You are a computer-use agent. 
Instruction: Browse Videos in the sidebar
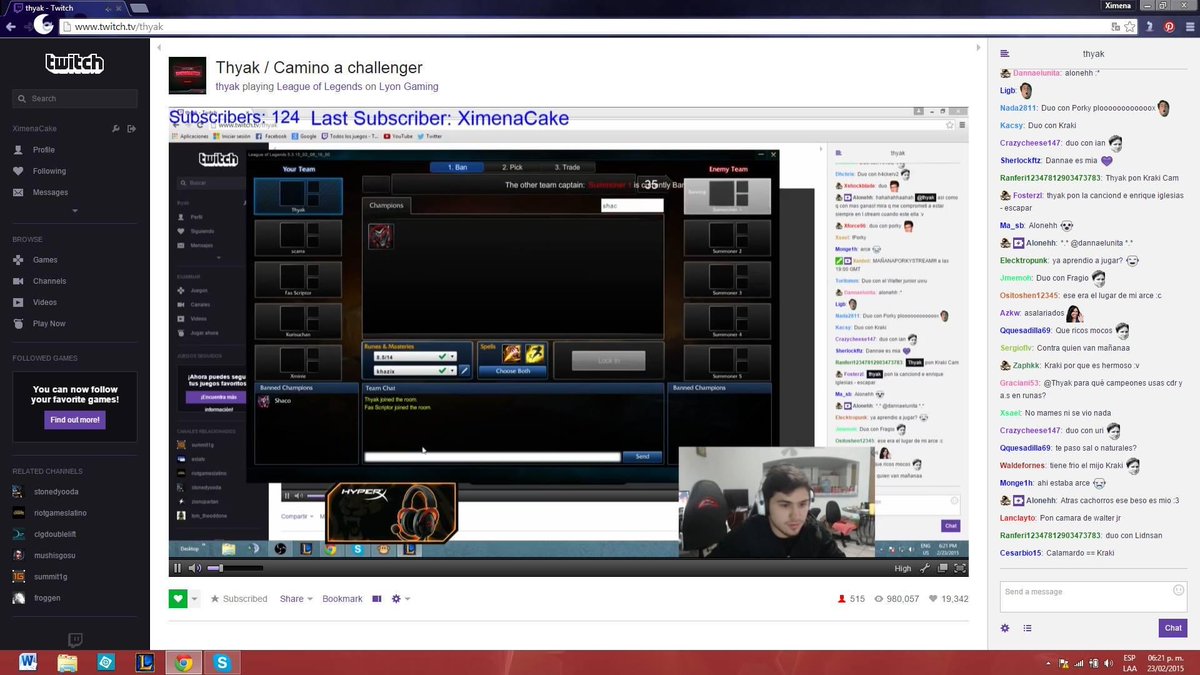45,302
